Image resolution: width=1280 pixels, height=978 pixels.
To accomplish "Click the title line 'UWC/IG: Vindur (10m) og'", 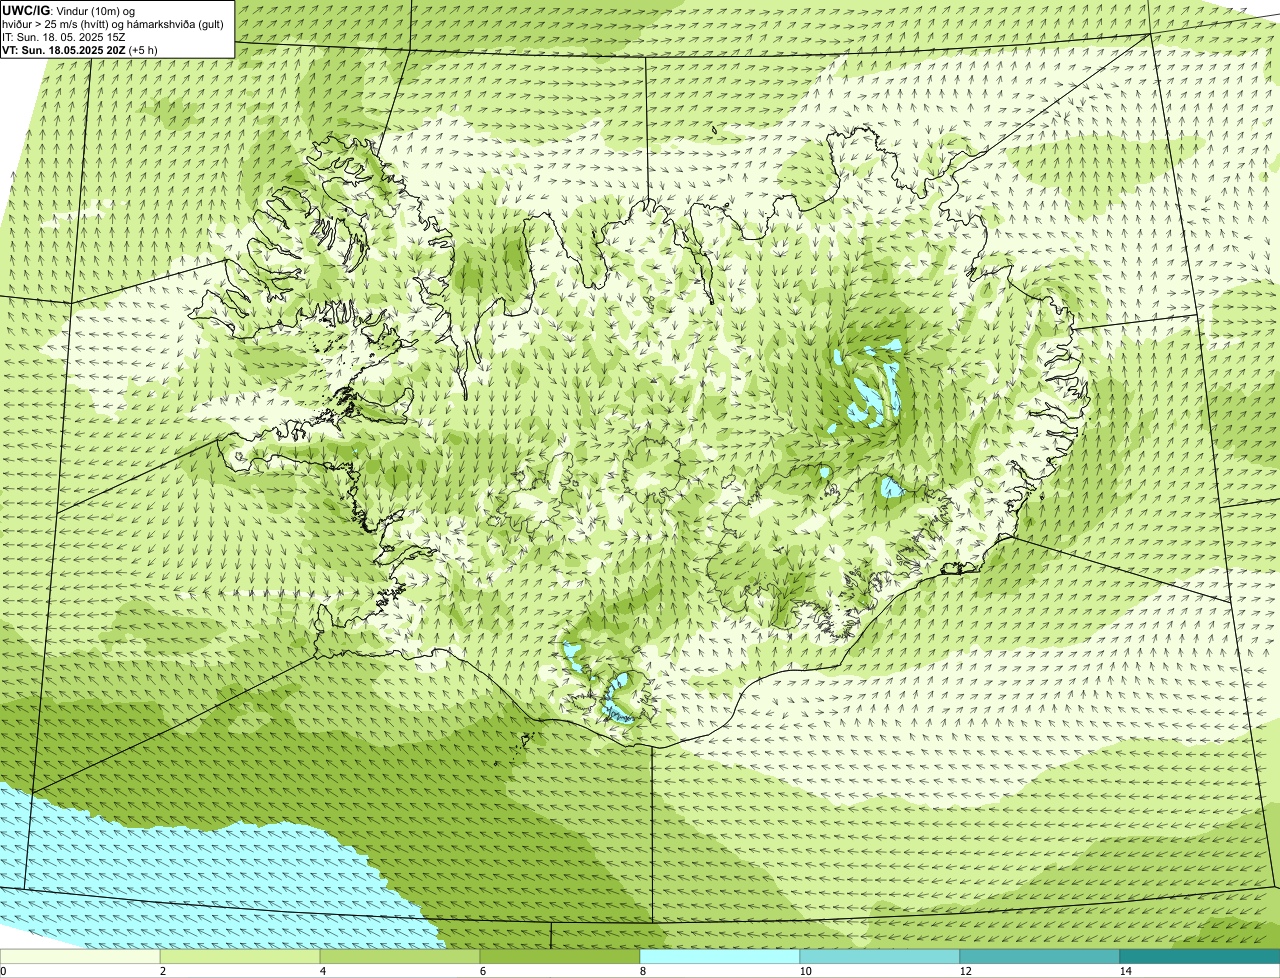I will 69,11.
